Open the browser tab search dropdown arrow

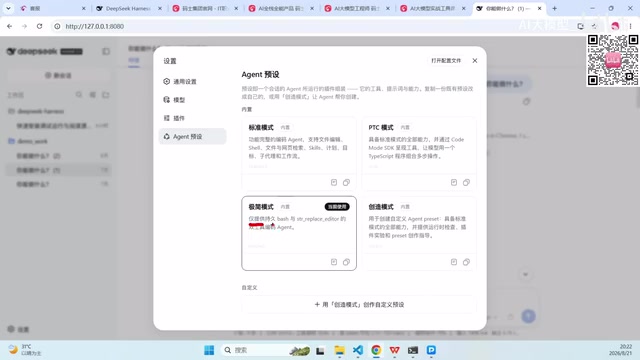click(8, 8)
